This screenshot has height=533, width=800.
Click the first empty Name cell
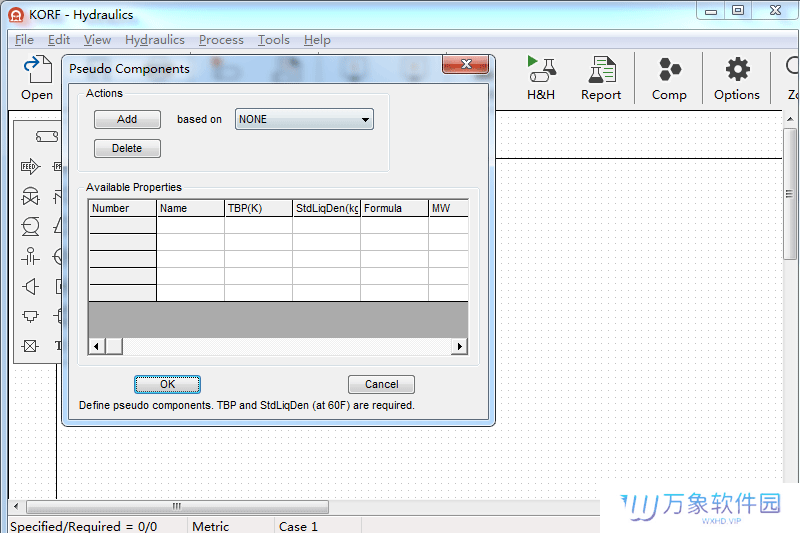tap(190, 225)
